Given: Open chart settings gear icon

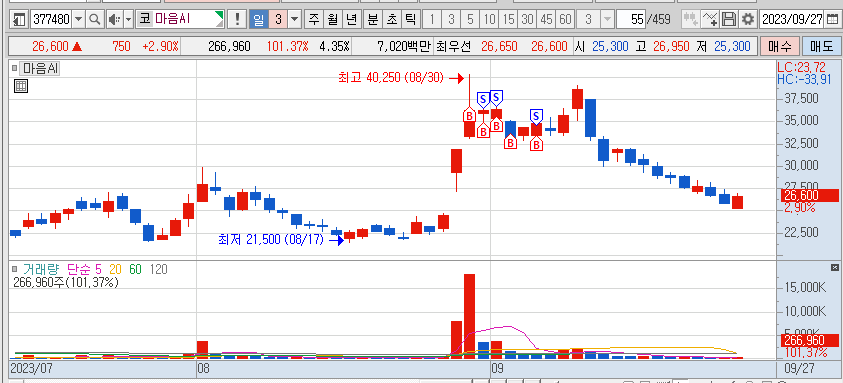Looking at the screenshot, I should [748, 20].
